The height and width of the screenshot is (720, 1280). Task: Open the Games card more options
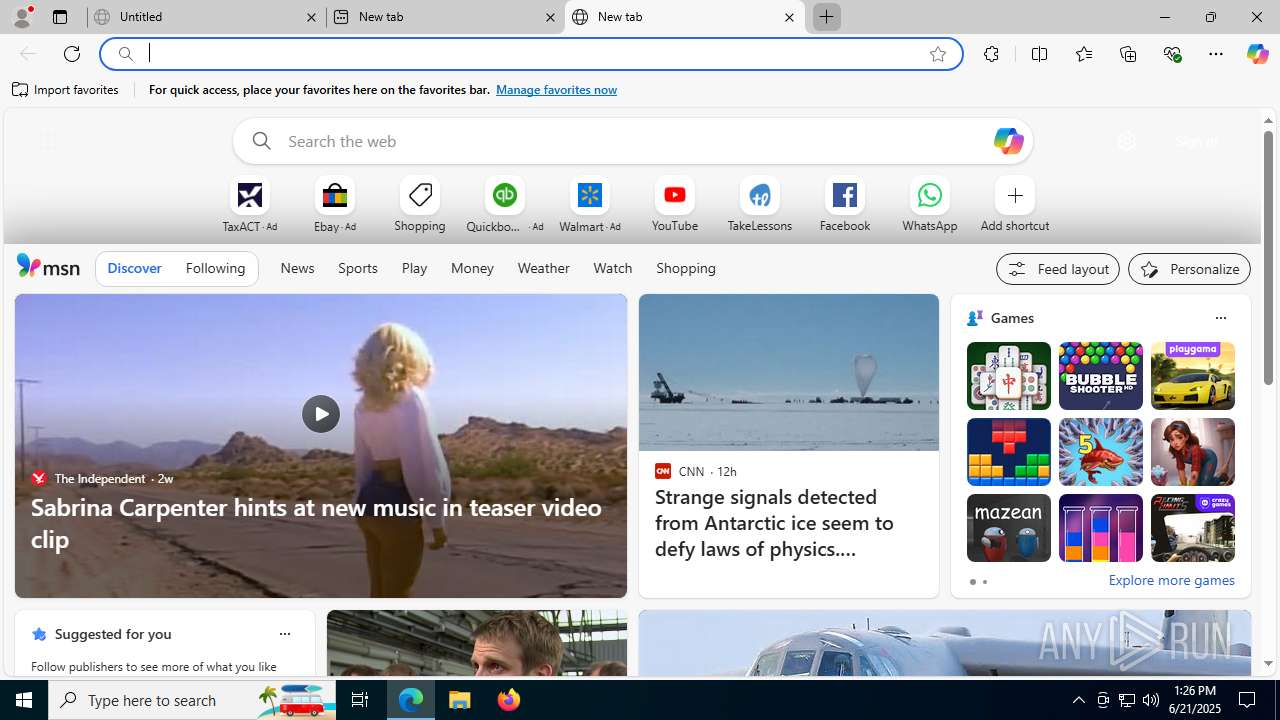(x=1220, y=318)
